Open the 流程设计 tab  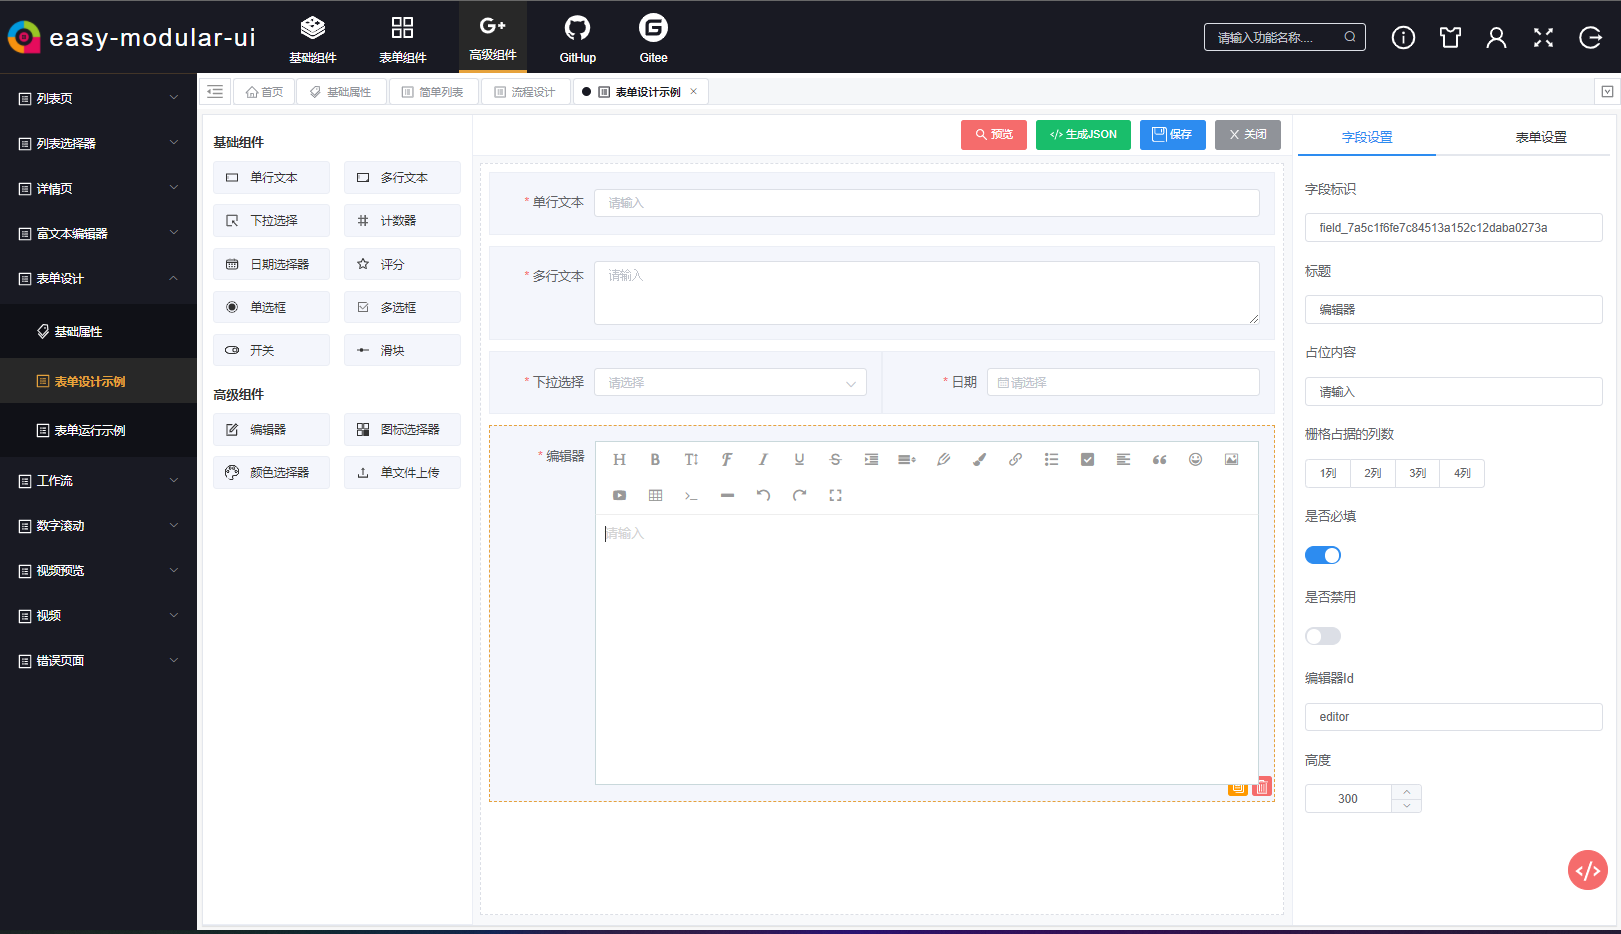525,91
